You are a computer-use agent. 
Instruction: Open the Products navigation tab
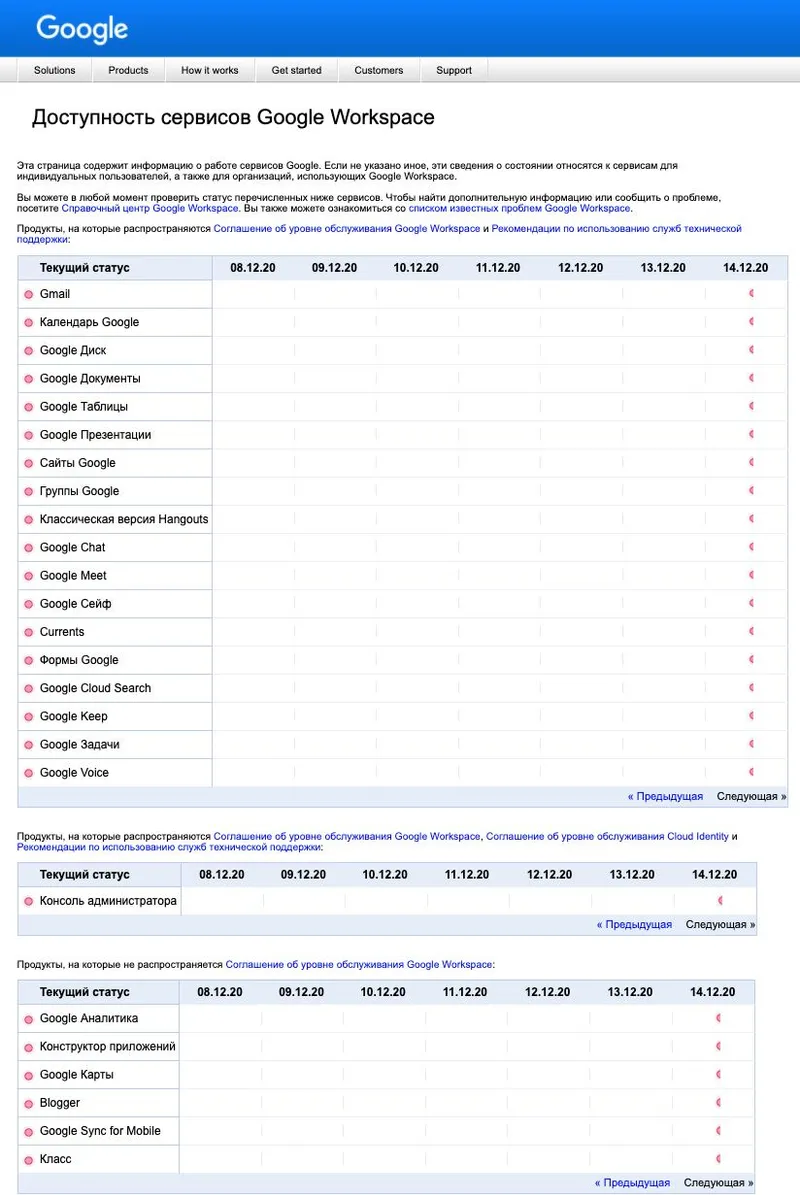coord(128,70)
